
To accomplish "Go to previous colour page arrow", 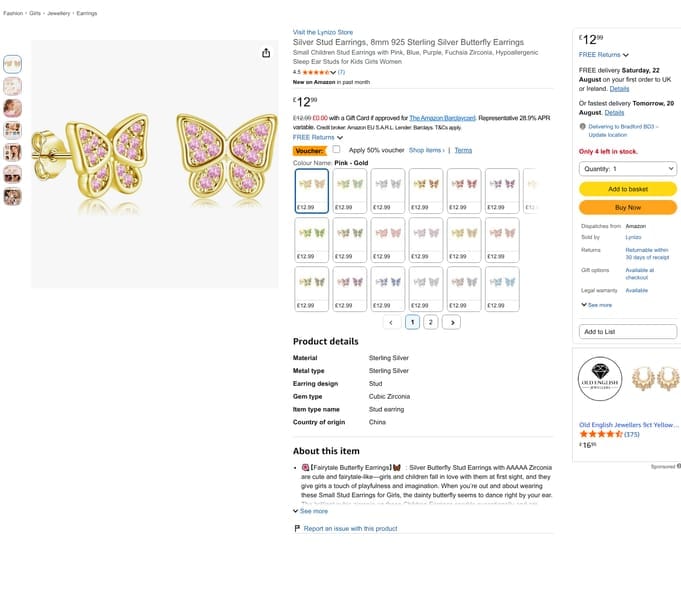I will [x=391, y=322].
